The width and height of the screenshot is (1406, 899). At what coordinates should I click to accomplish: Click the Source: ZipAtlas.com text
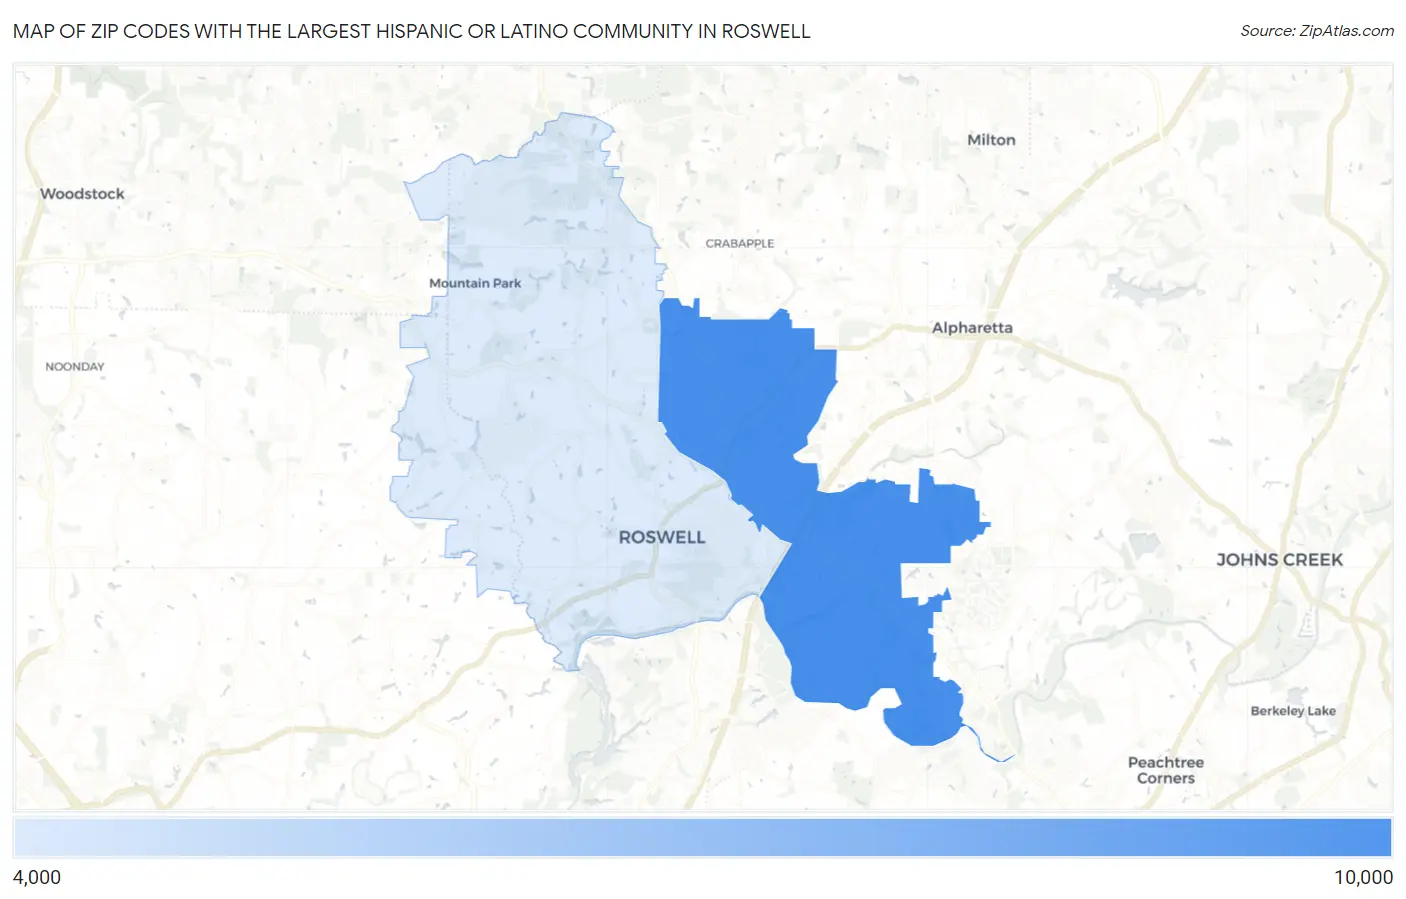[x=1317, y=31]
